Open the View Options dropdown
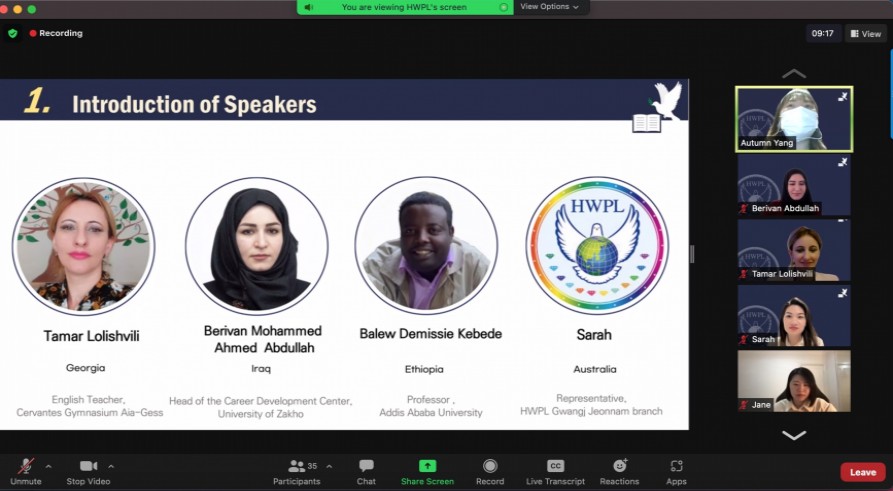 (549, 7)
